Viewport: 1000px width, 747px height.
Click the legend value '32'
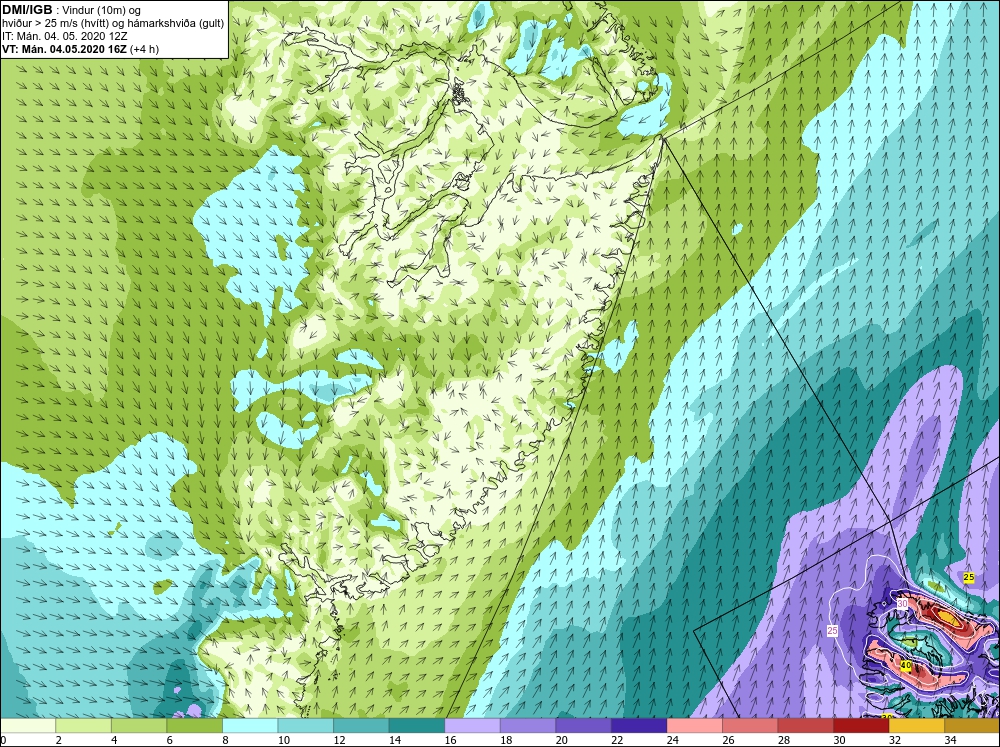(894, 740)
